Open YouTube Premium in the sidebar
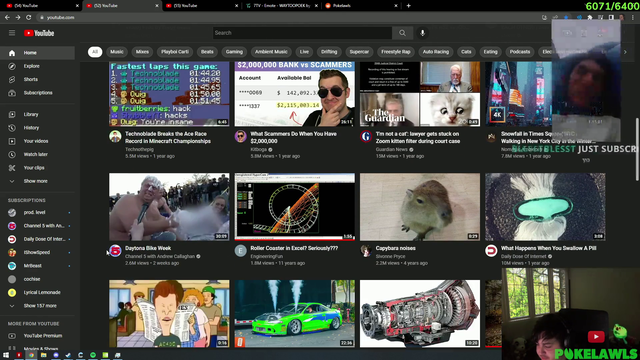640x360 pixels. click(37, 336)
